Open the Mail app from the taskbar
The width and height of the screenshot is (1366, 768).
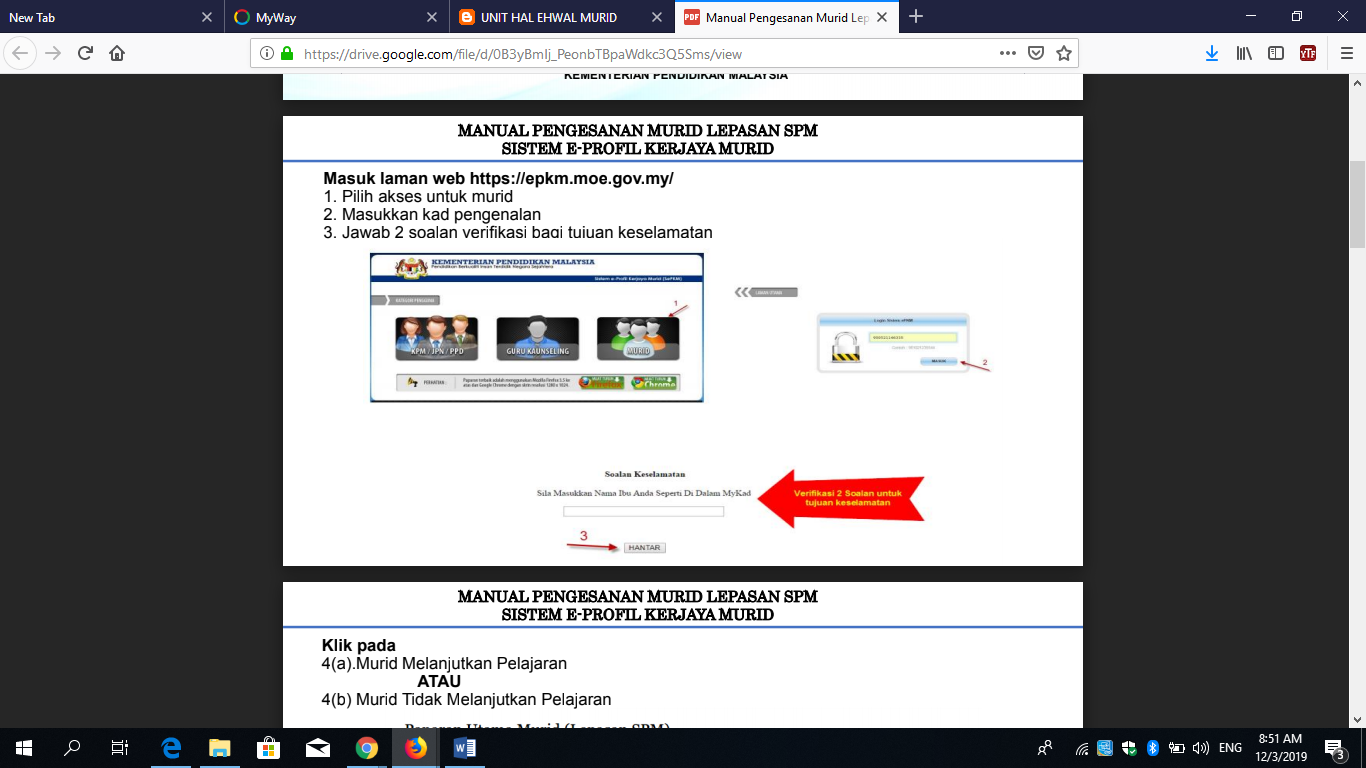pos(318,747)
